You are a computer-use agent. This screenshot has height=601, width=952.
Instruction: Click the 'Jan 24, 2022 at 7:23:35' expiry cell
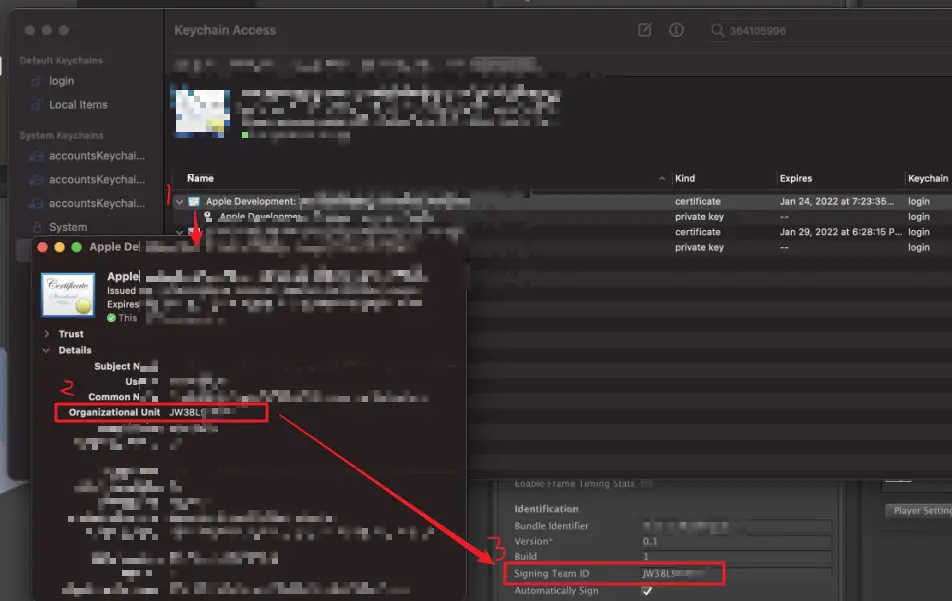click(836, 202)
